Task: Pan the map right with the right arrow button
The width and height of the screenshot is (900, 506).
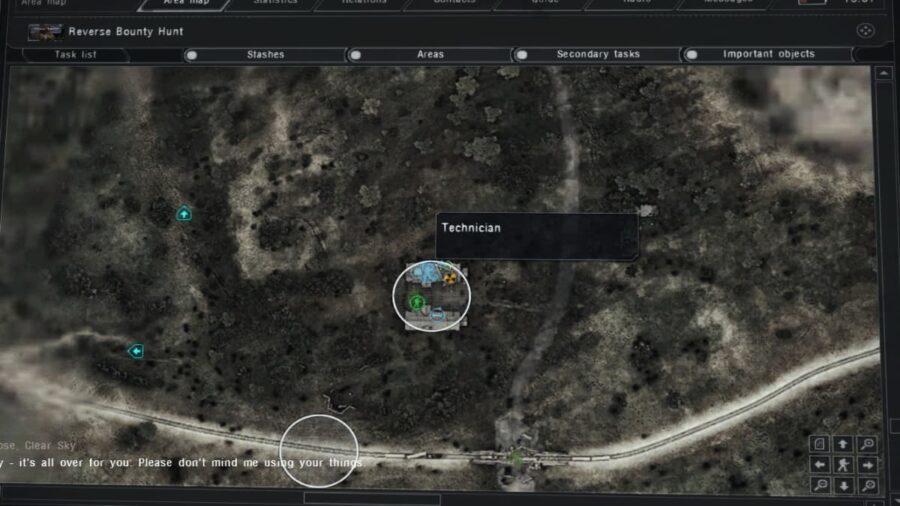Action: (x=868, y=465)
